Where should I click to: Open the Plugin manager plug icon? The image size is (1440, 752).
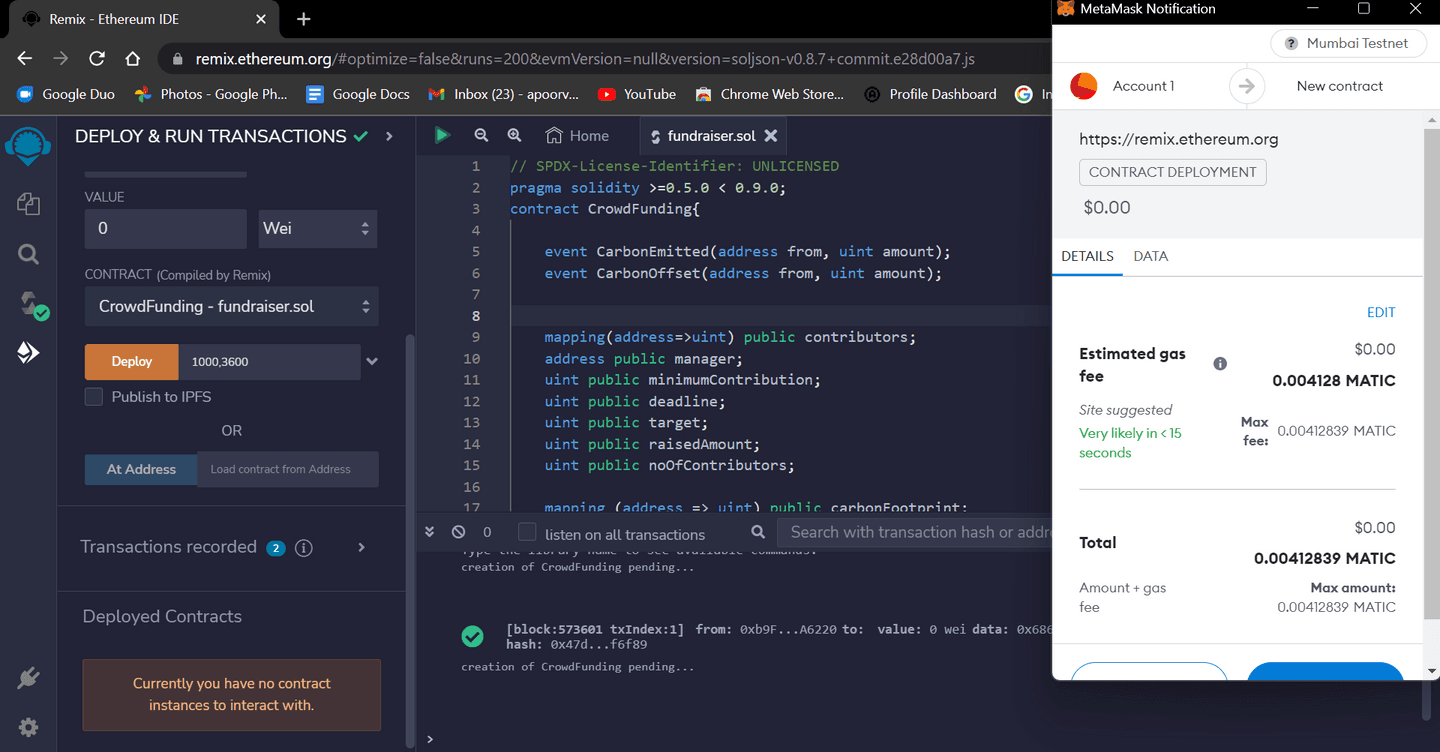28,679
